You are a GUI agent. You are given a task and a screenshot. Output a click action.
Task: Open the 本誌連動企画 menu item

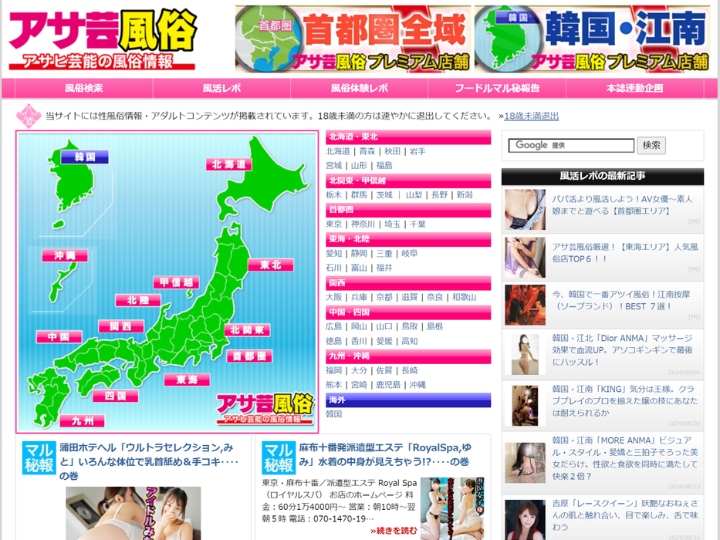(x=635, y=88)
